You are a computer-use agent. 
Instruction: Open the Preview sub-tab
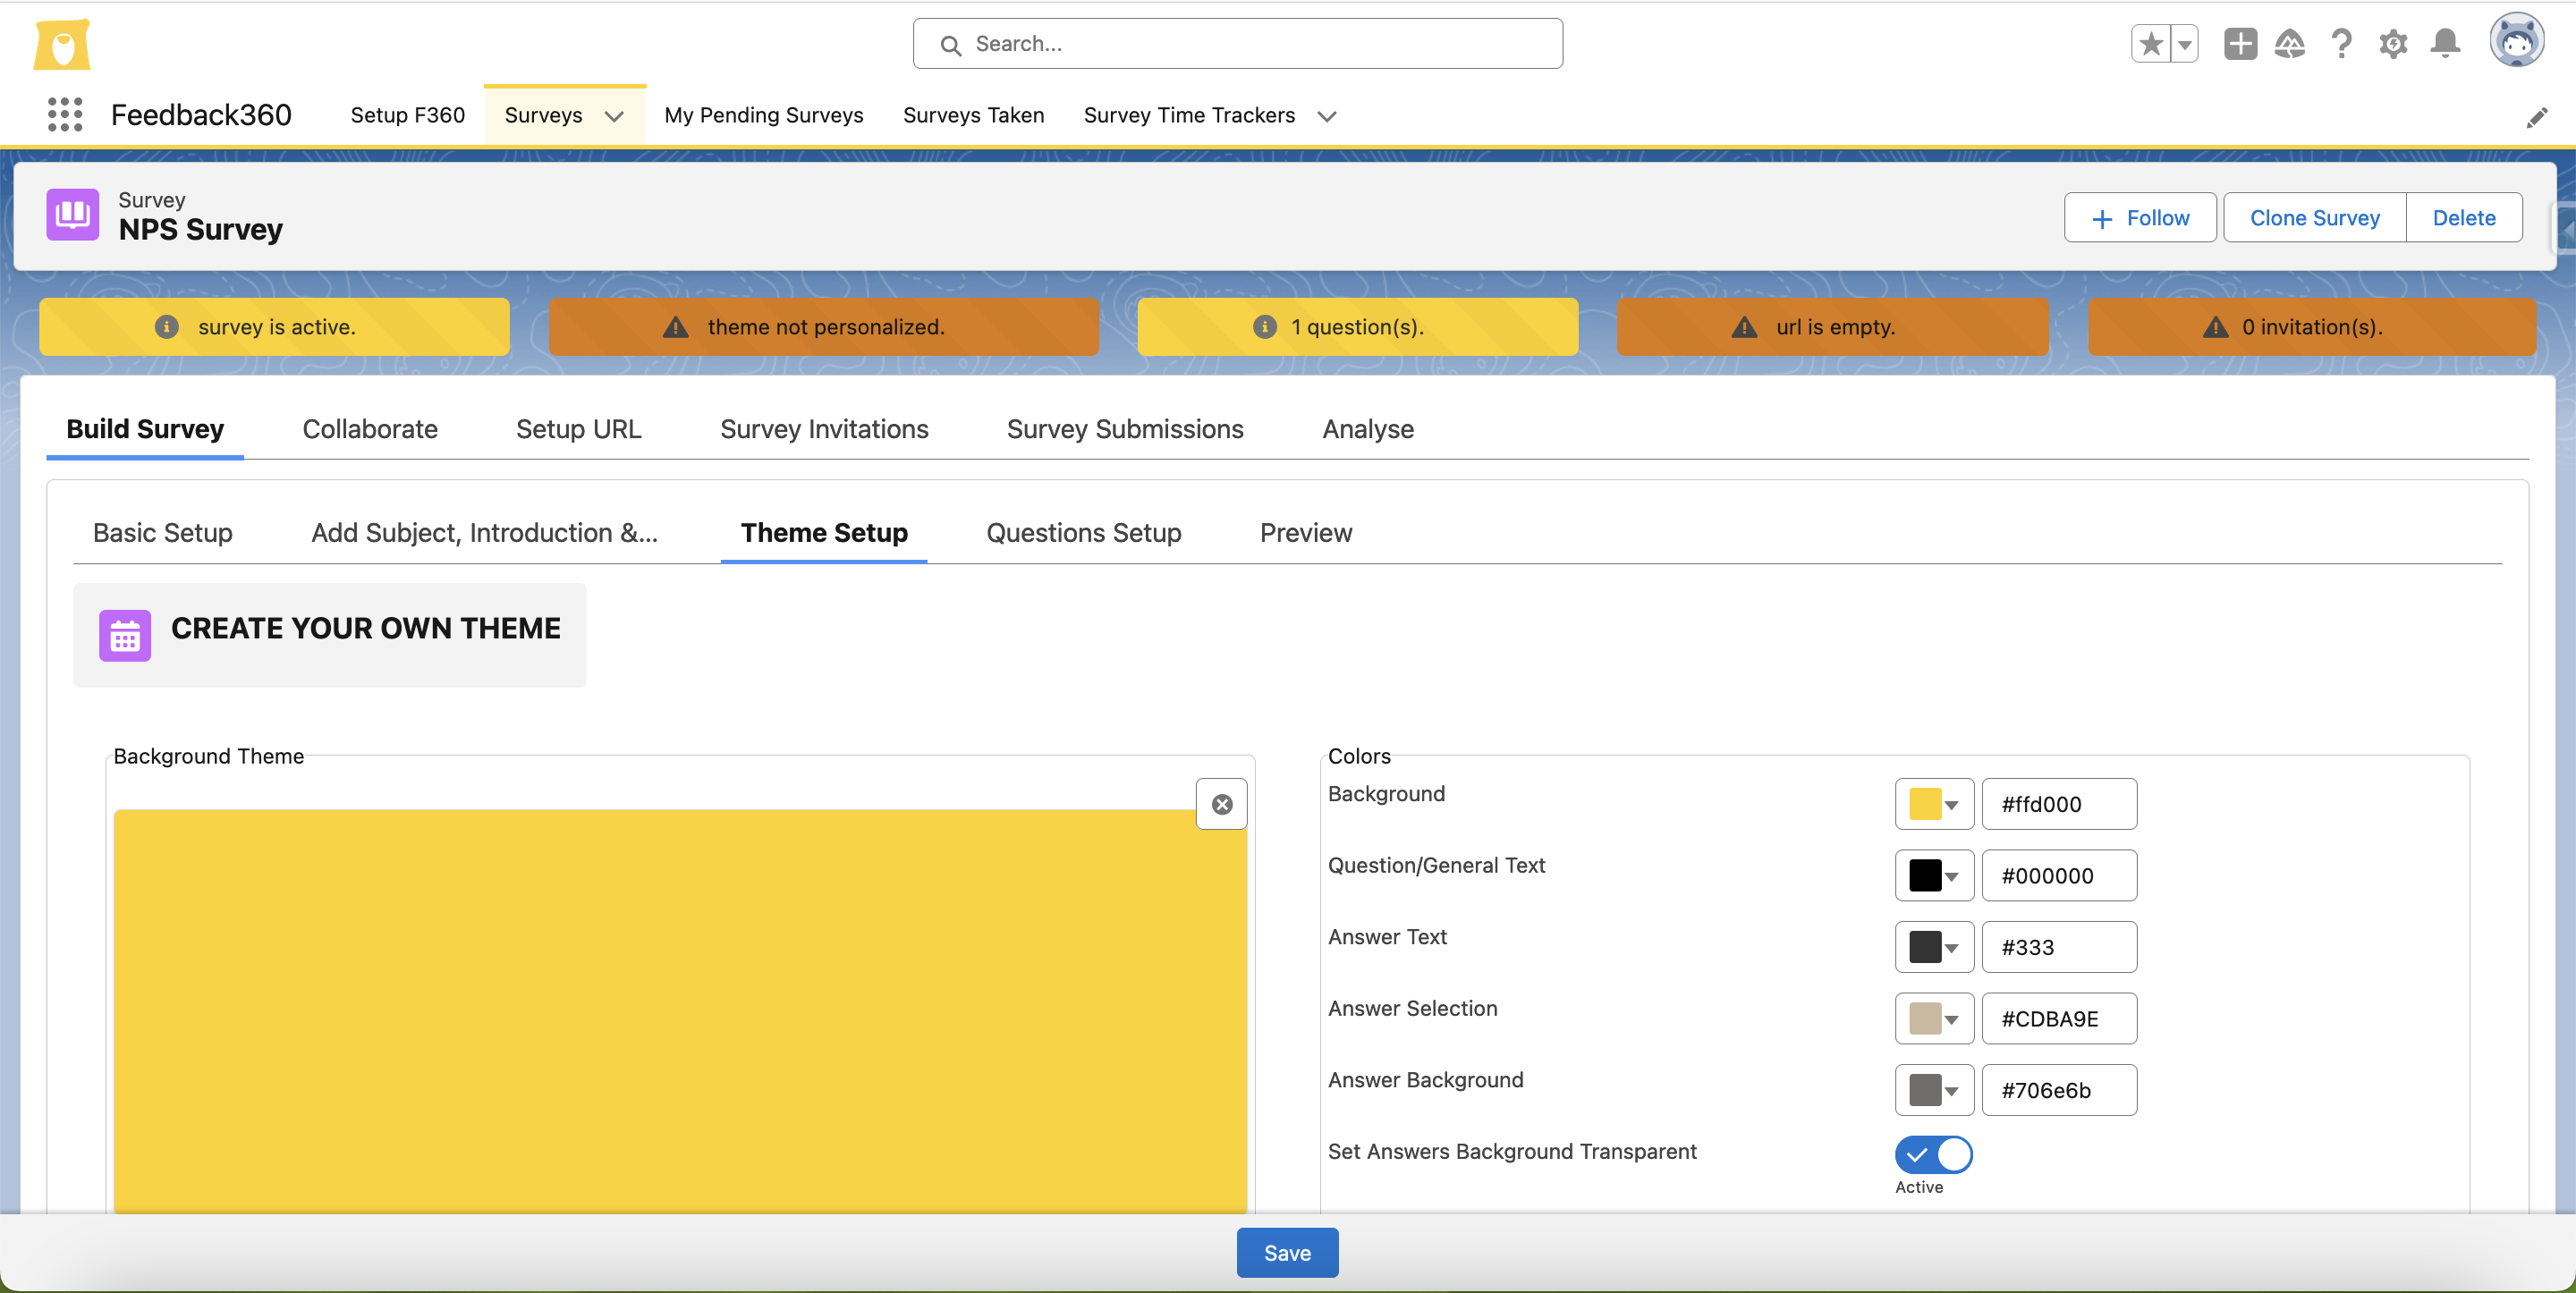(1306, 533)
